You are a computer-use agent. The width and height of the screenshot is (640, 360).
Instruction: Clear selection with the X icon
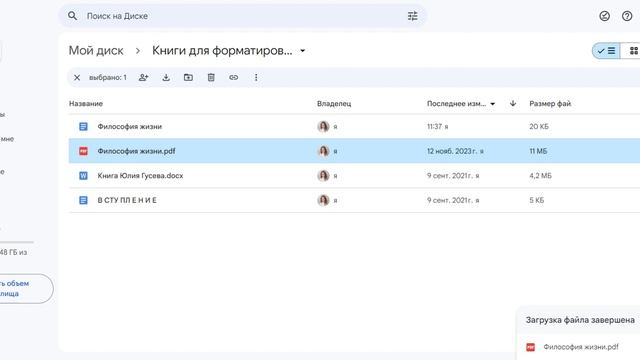click(x=77, y=78)
